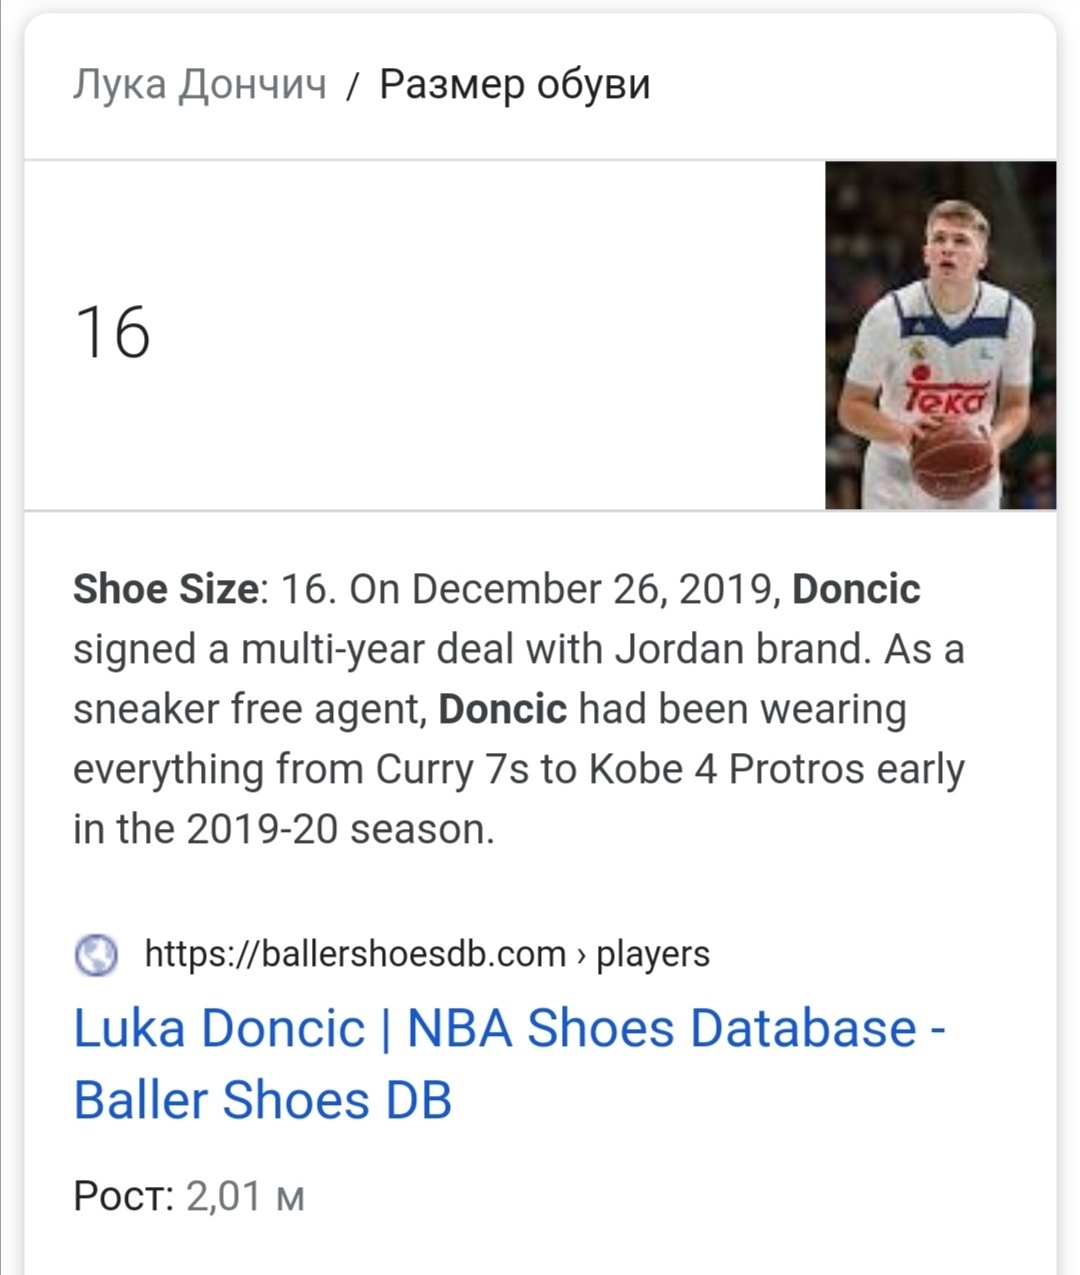1080x1275 pixels.
Task: Click the players path segment in URL
Action: [653, 954]
